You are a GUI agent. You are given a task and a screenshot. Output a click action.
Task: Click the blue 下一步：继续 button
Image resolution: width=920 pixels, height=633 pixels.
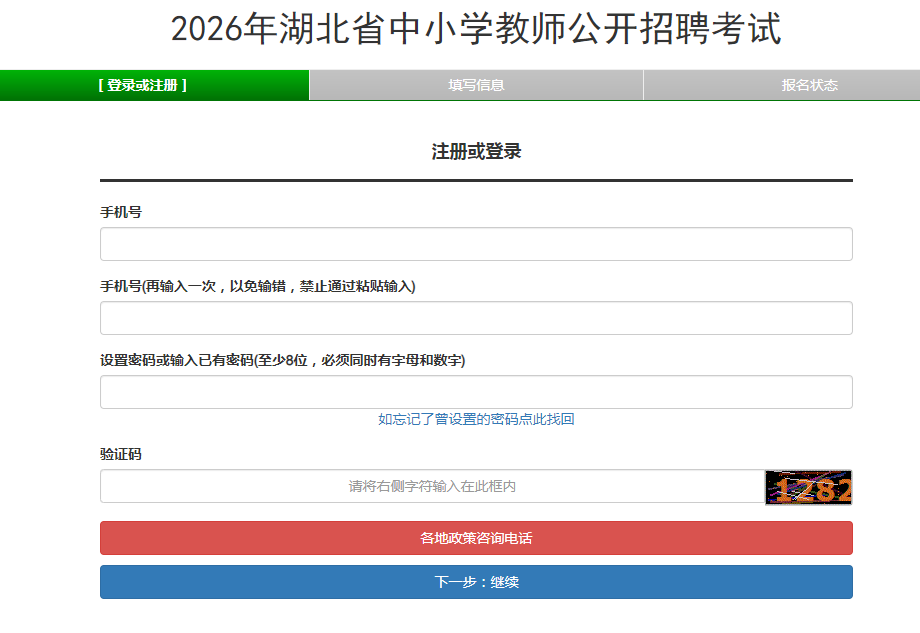[x=476, y=582]
